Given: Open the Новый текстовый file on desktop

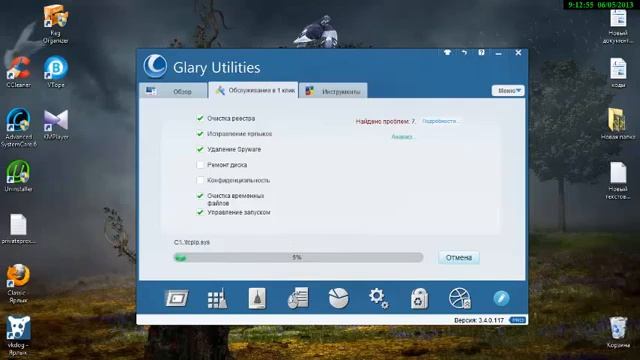Looking at the screenshot, I should pos(618,180).
